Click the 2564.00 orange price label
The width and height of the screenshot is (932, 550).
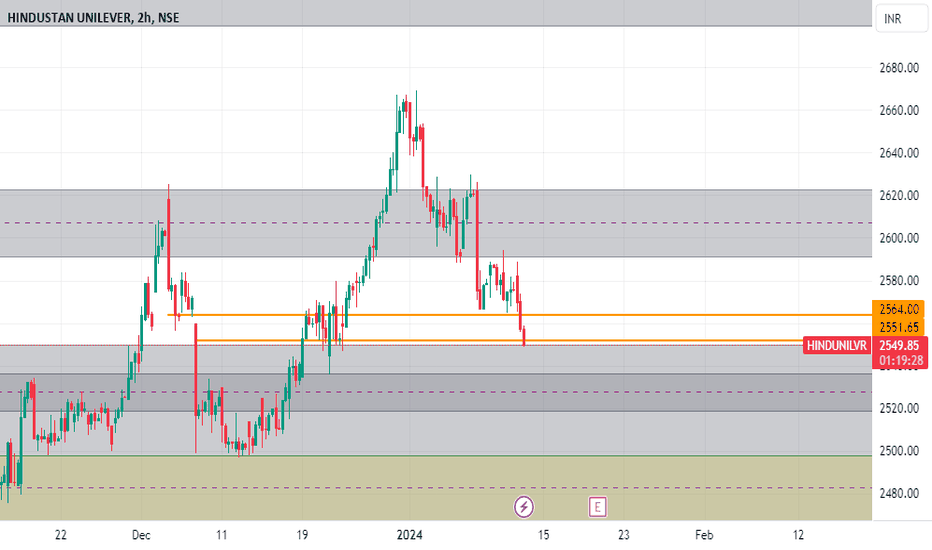coord(898,309)
